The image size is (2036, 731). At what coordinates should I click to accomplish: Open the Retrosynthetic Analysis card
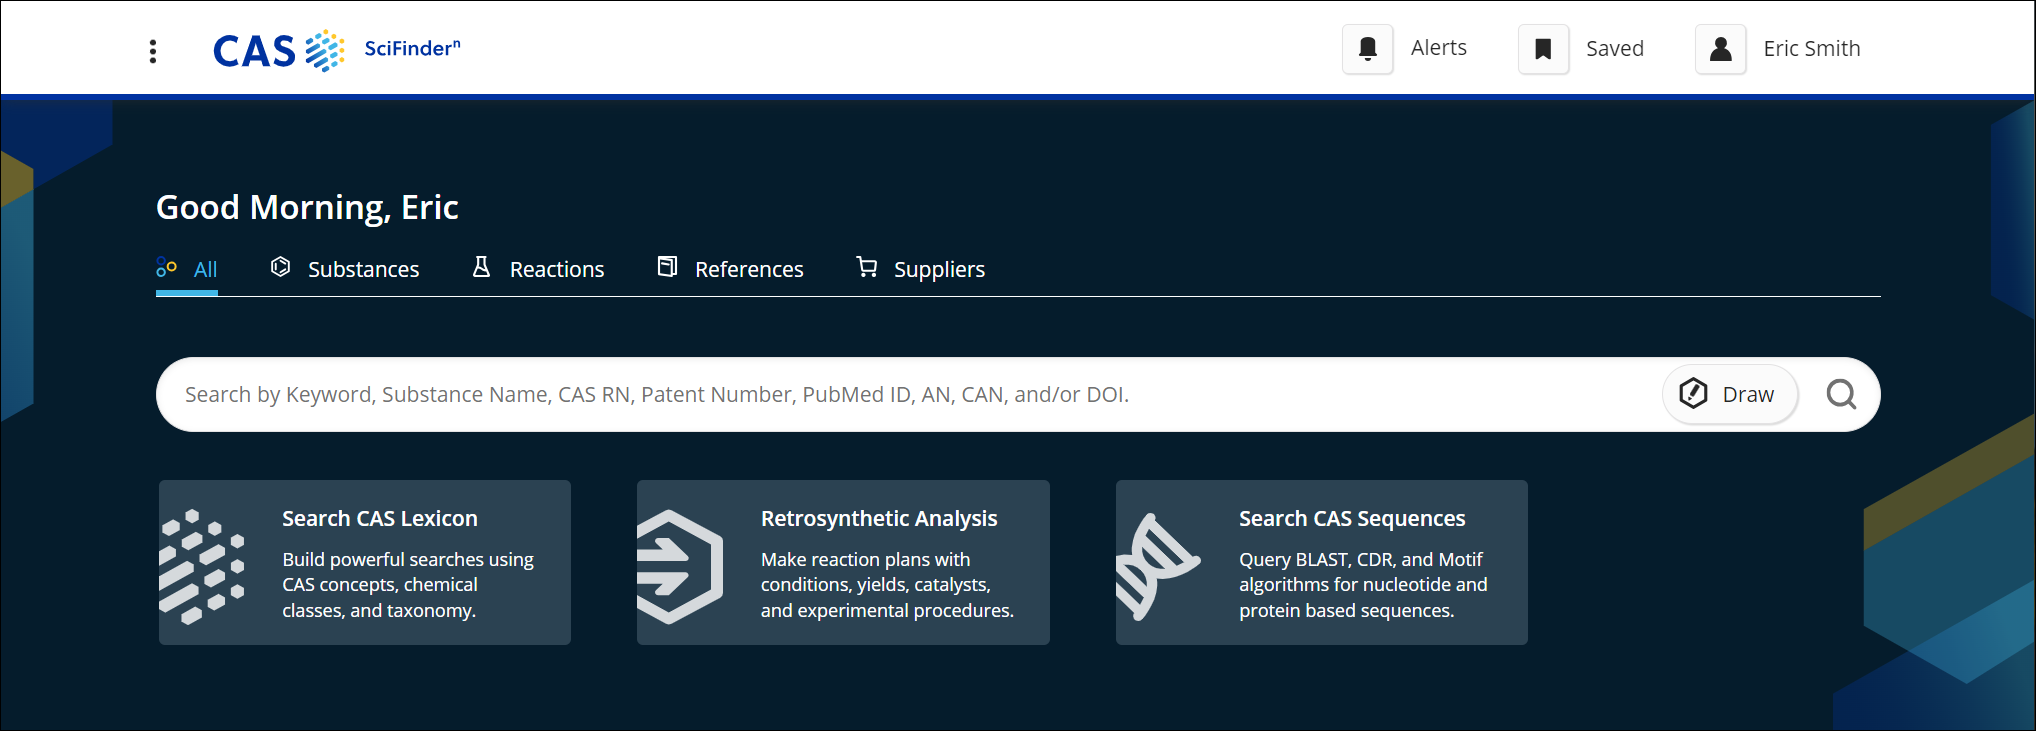pos(843,563)
